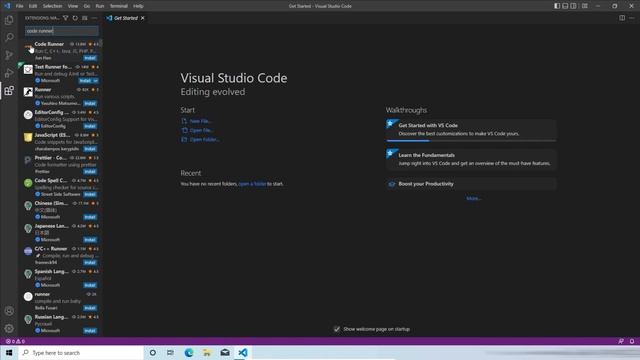Screen dimensions: 640x360
Task: Select Visual Studio Code taskbar icon
Action: pos(243,353)
